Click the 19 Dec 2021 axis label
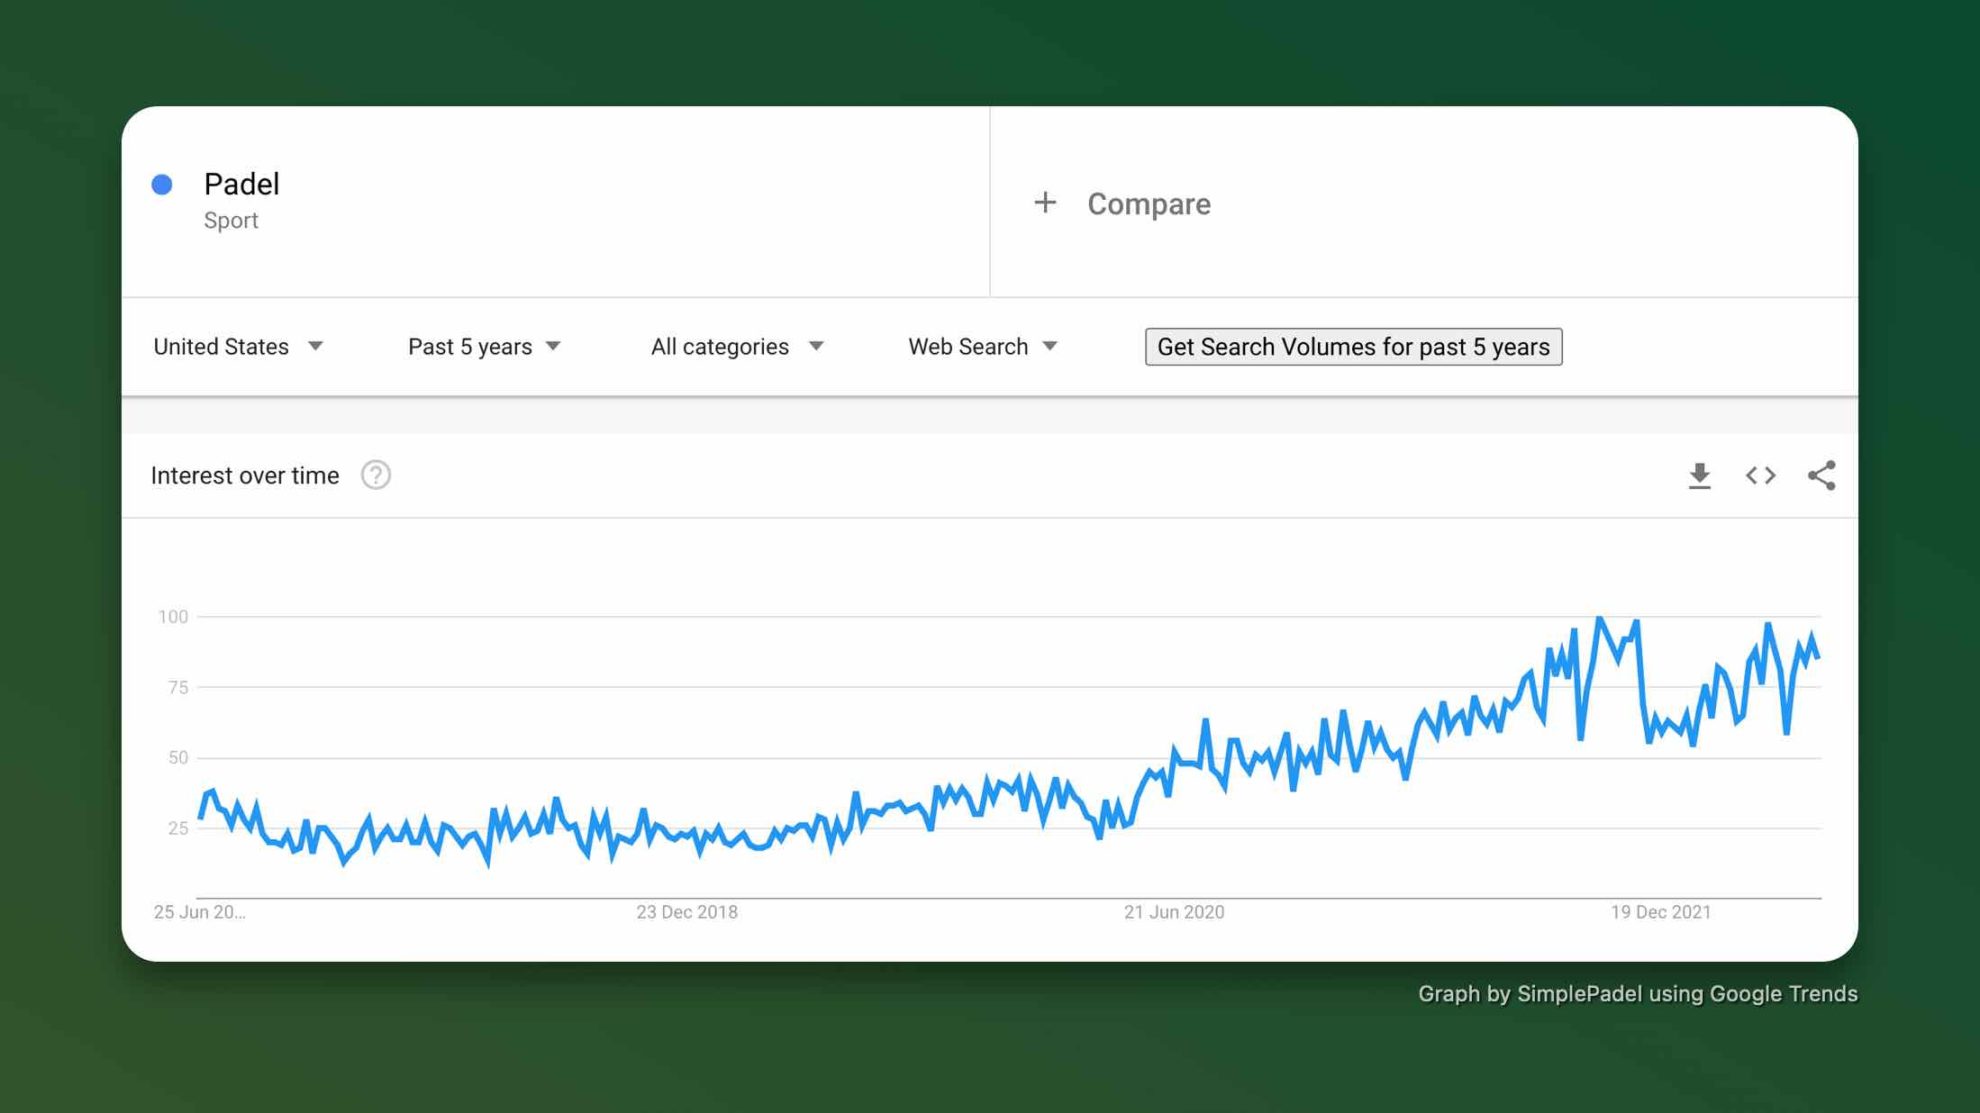This screenshot has width=1980, height=1113. (1660, 912)
